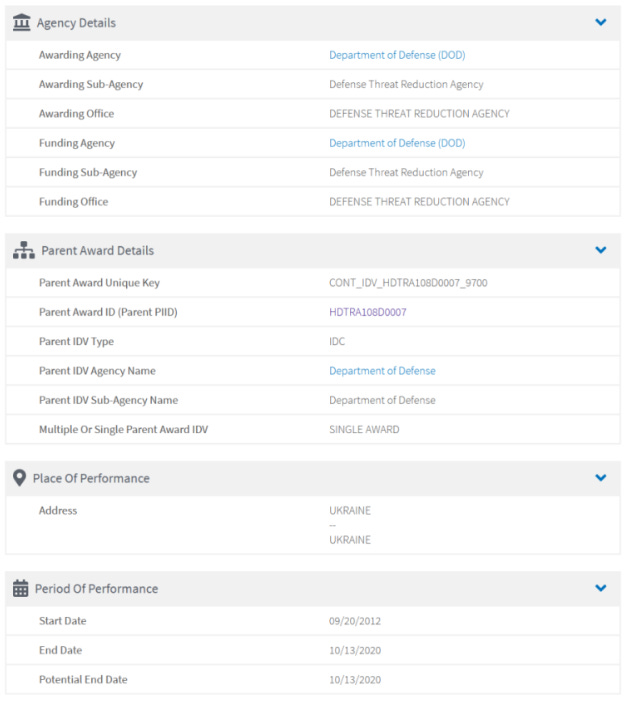Open parent award HDTRA108D0007 link
This screenshot has width=626, height=701.
pos(368,312)
